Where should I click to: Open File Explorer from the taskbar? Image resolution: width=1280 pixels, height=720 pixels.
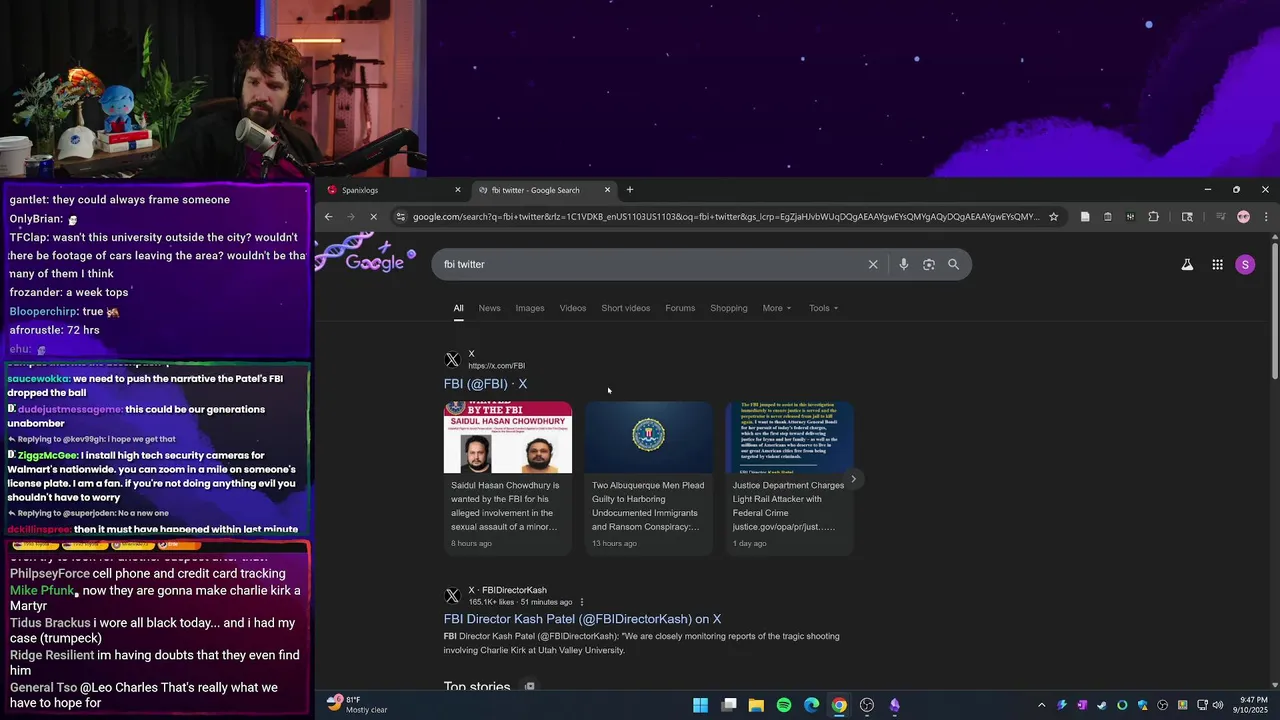coord(756,705)
